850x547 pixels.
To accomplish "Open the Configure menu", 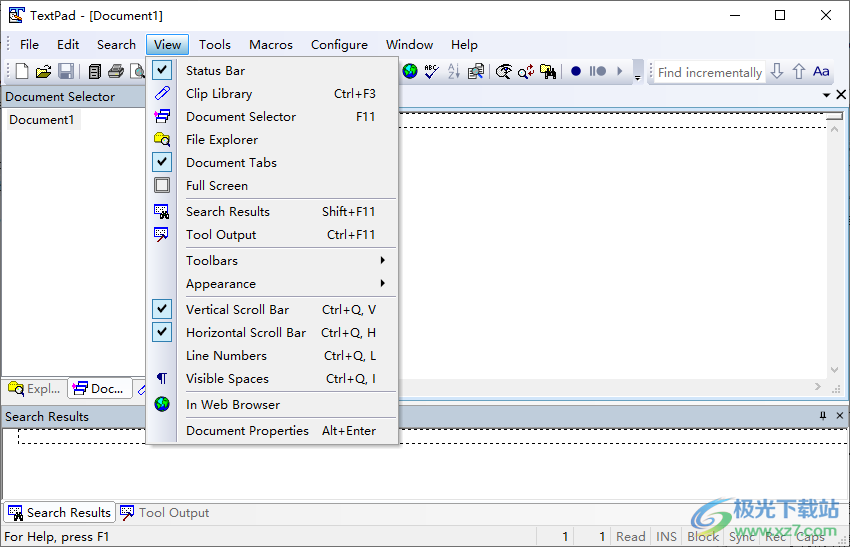I will [339, 44].
